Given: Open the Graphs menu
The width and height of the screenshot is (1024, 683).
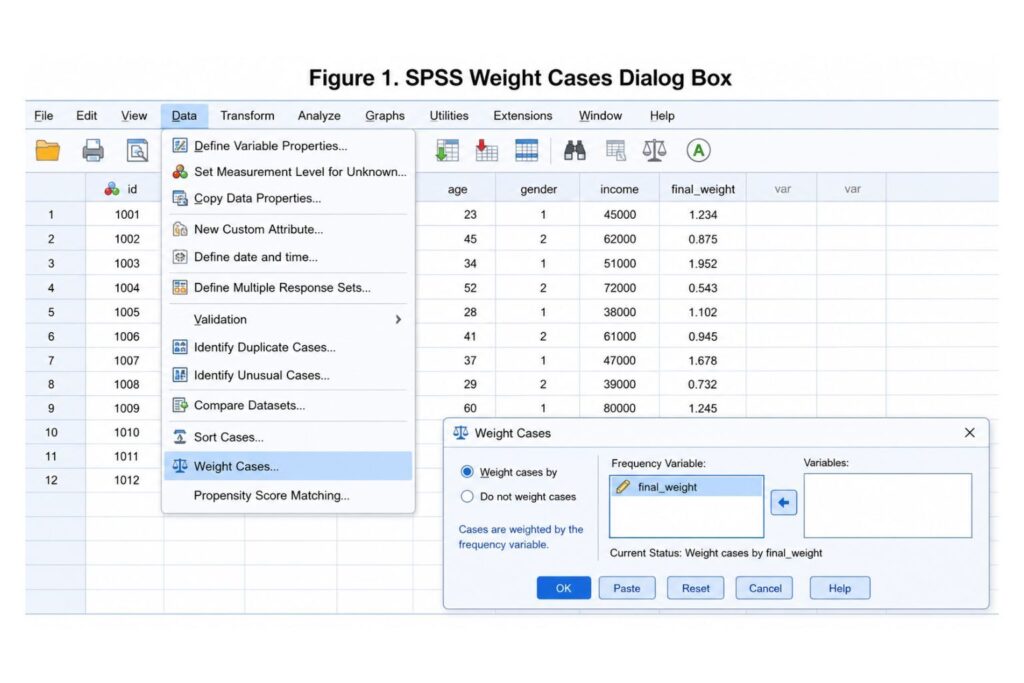Looking at the screenshot, I should [385, 116].
